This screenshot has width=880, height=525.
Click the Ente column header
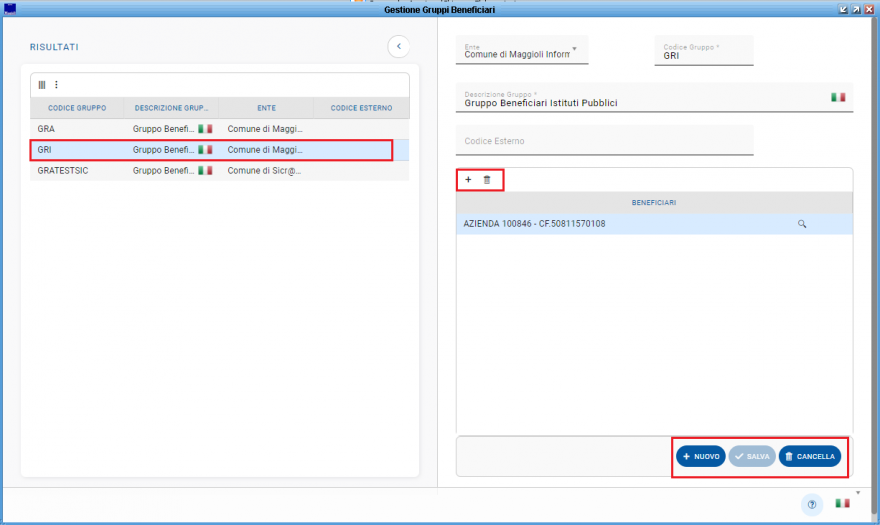click(266, 108)
